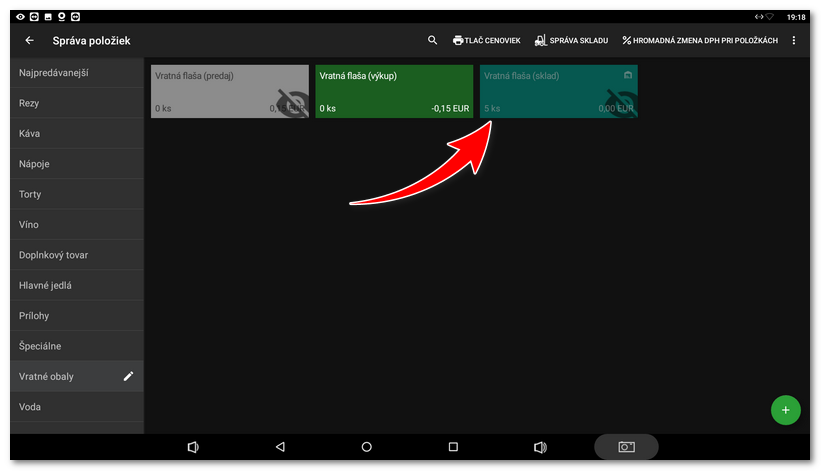The image size is (821, 471).
Task: Click the 19:18 clock in status bar
Action: 796,17
